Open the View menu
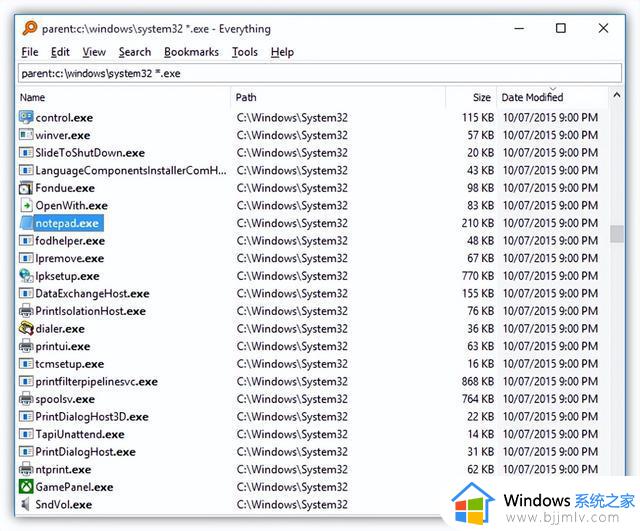 [94, 52]
